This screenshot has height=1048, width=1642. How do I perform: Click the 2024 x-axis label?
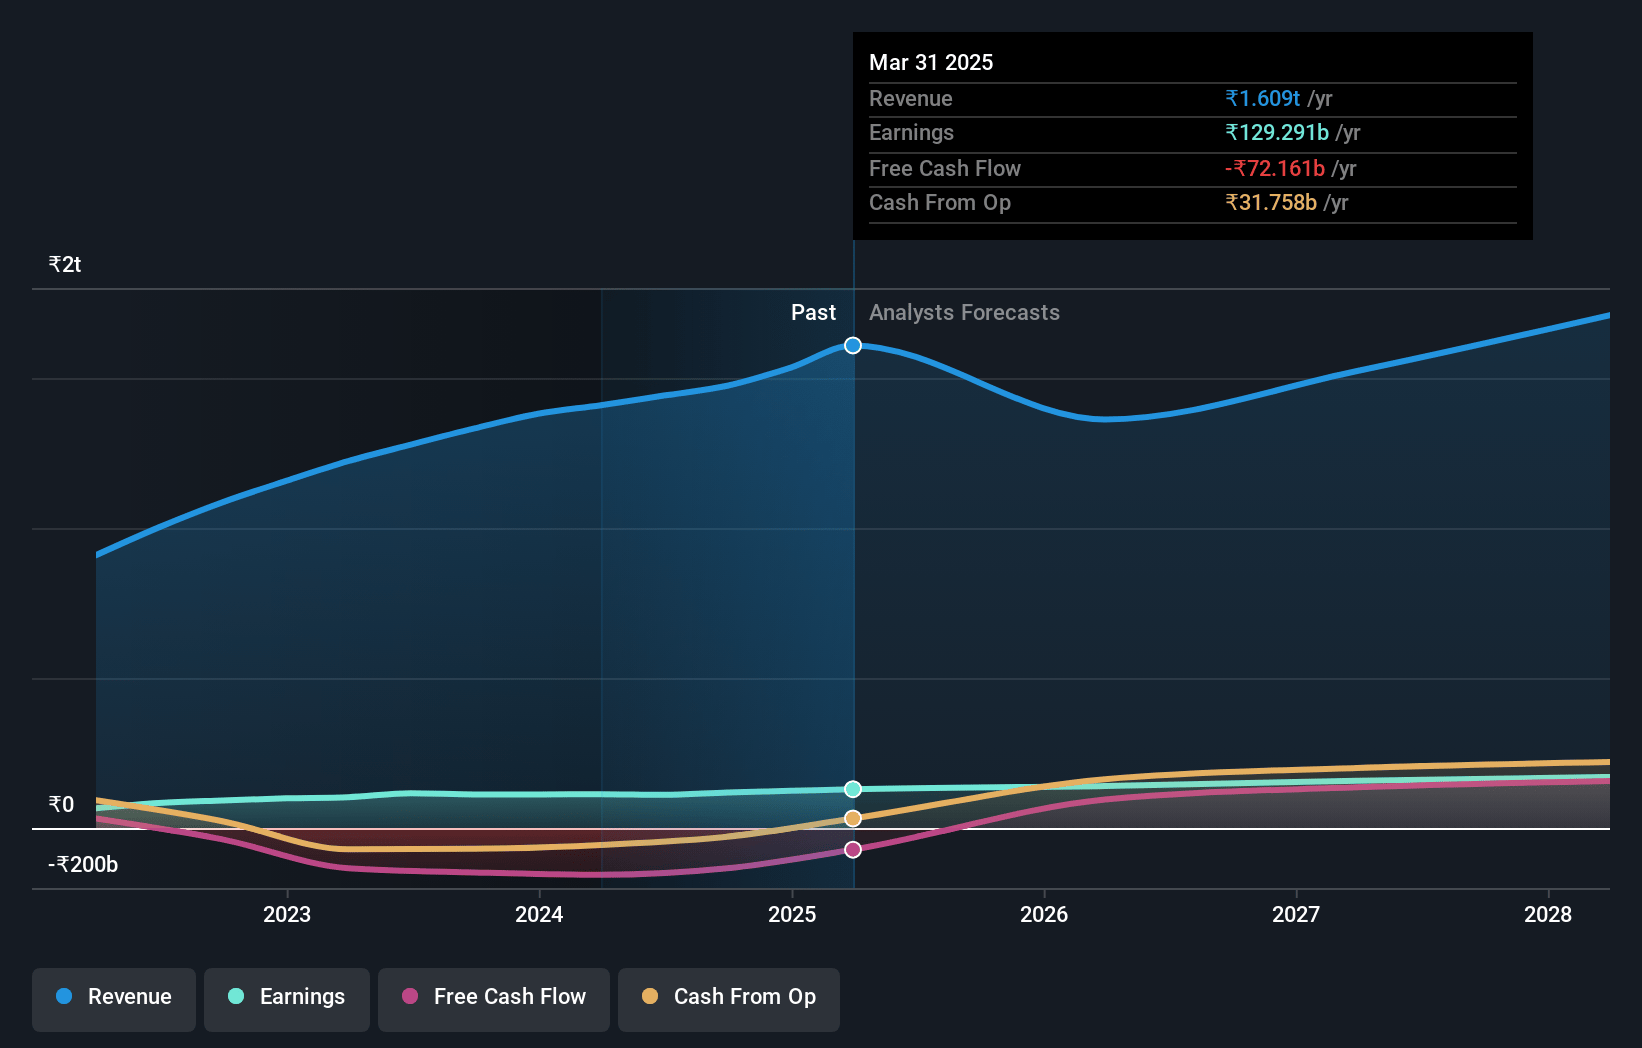click(539, 914)
